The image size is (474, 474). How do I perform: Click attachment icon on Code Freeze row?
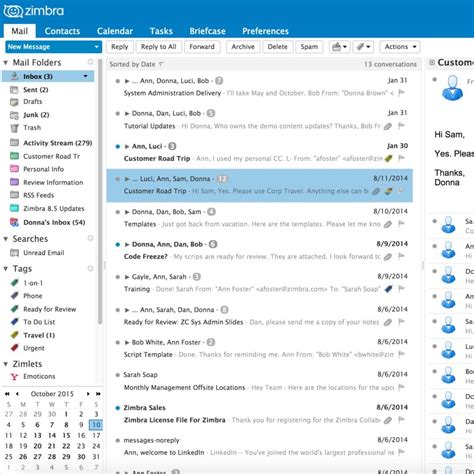(x=387, y=257)
